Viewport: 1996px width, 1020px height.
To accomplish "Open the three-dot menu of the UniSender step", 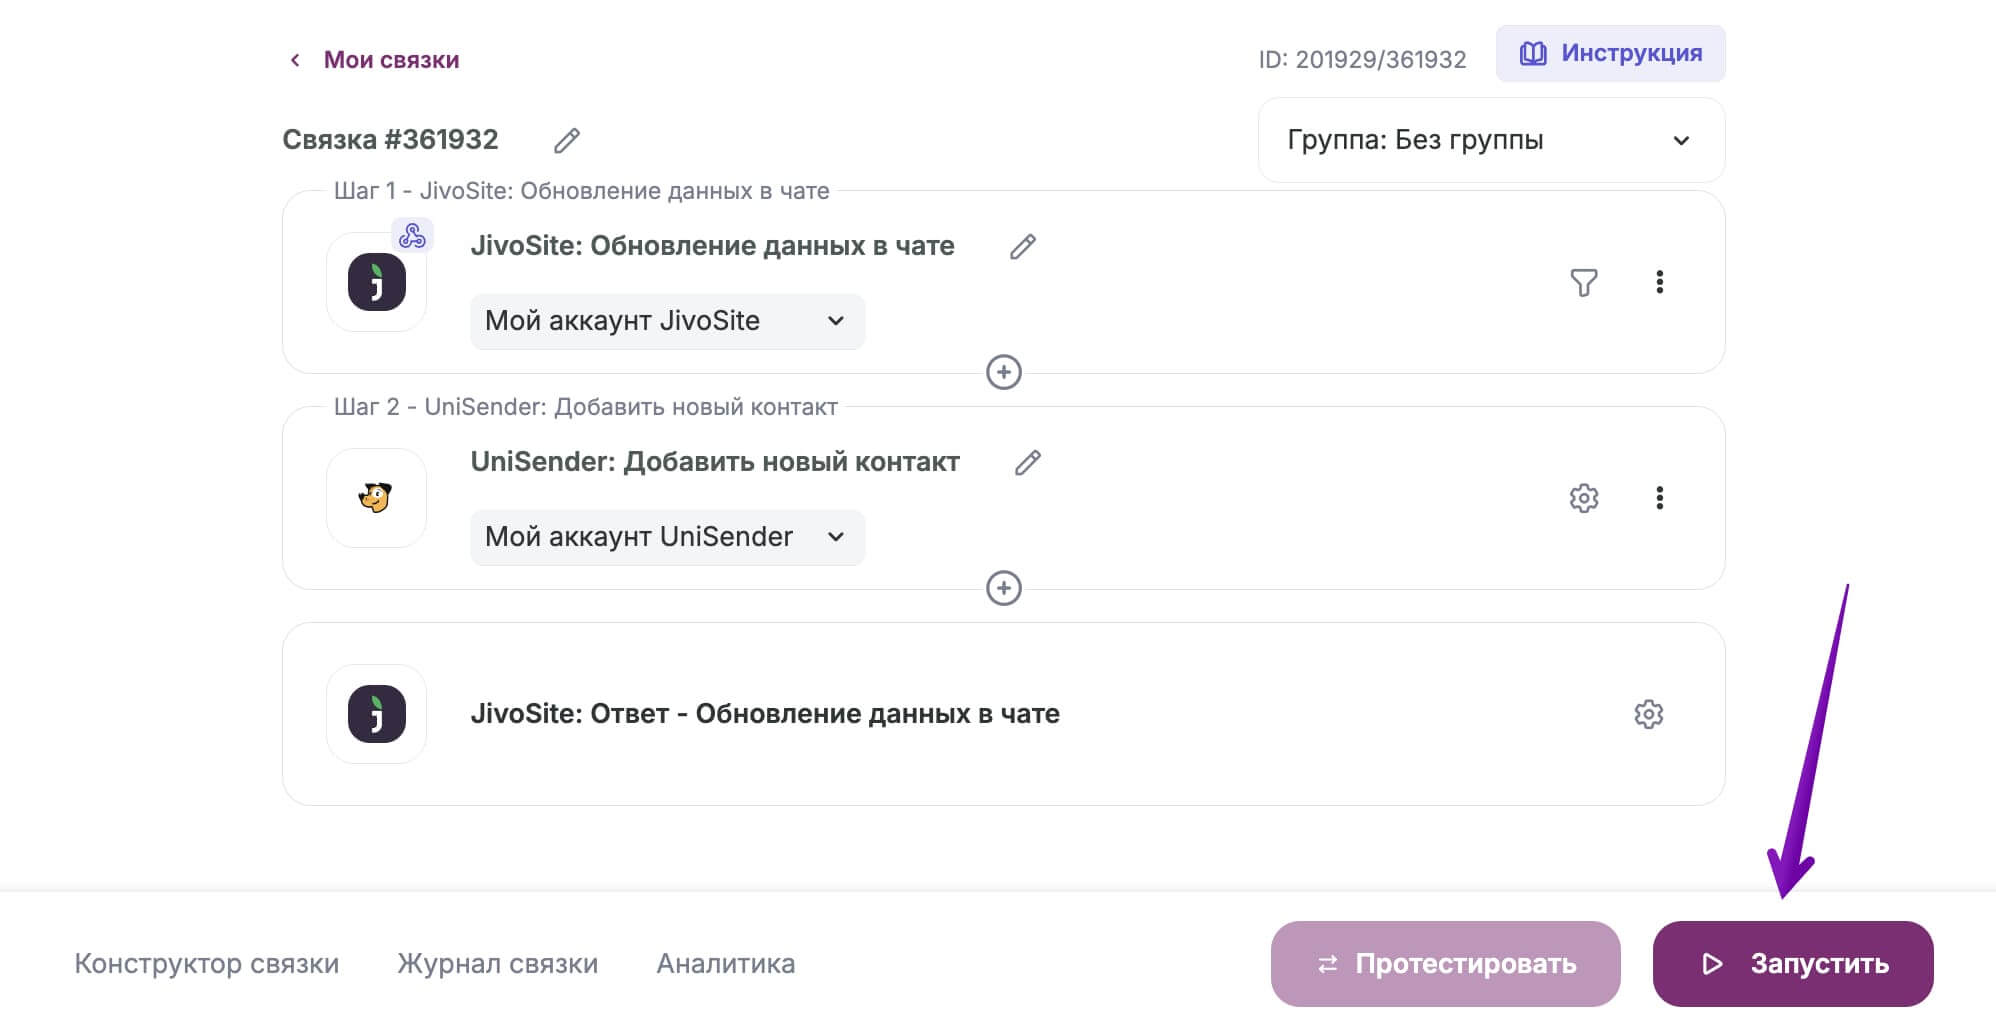I will (1660, 498).
